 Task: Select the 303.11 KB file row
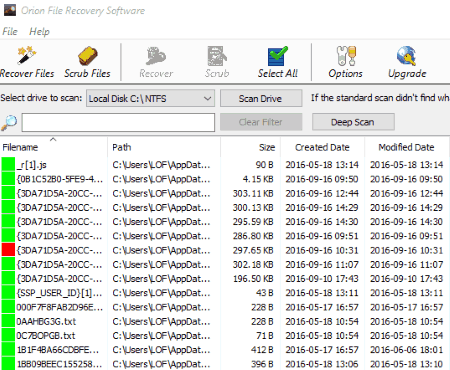225,193
